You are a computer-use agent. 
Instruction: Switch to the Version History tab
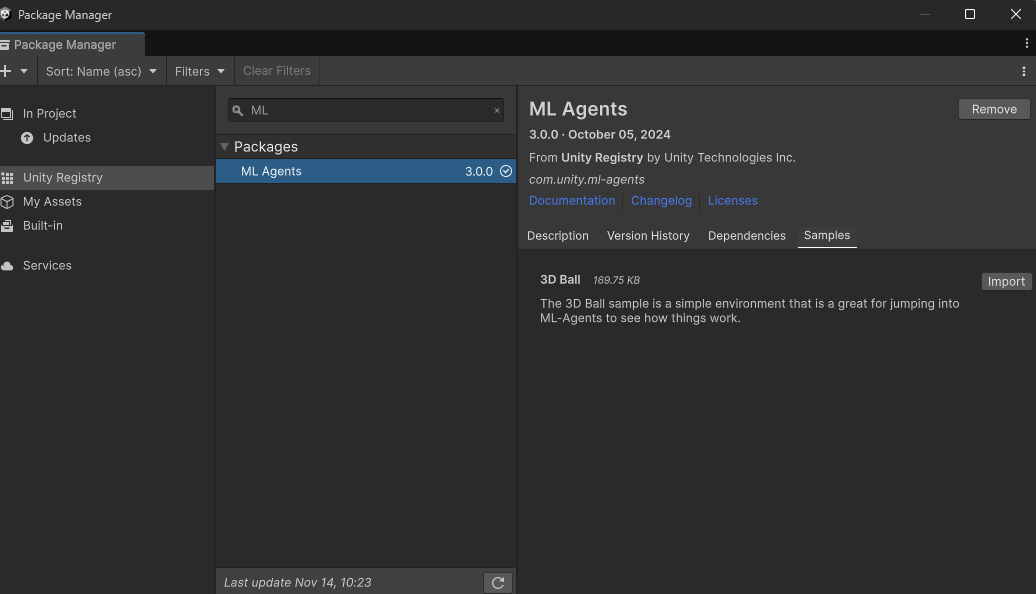pyautogui.click(x=648, y=236)
